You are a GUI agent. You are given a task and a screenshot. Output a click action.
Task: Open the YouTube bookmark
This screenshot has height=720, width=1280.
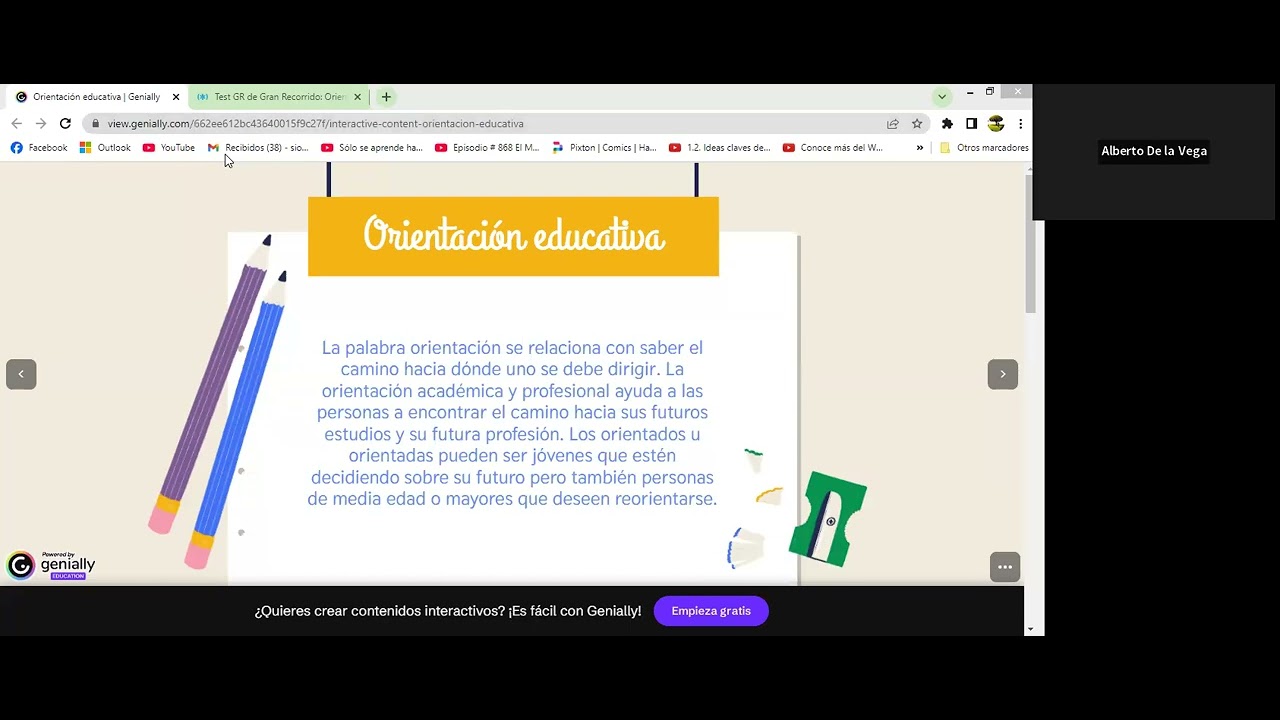pyautogui.click(x=169, y=148)
